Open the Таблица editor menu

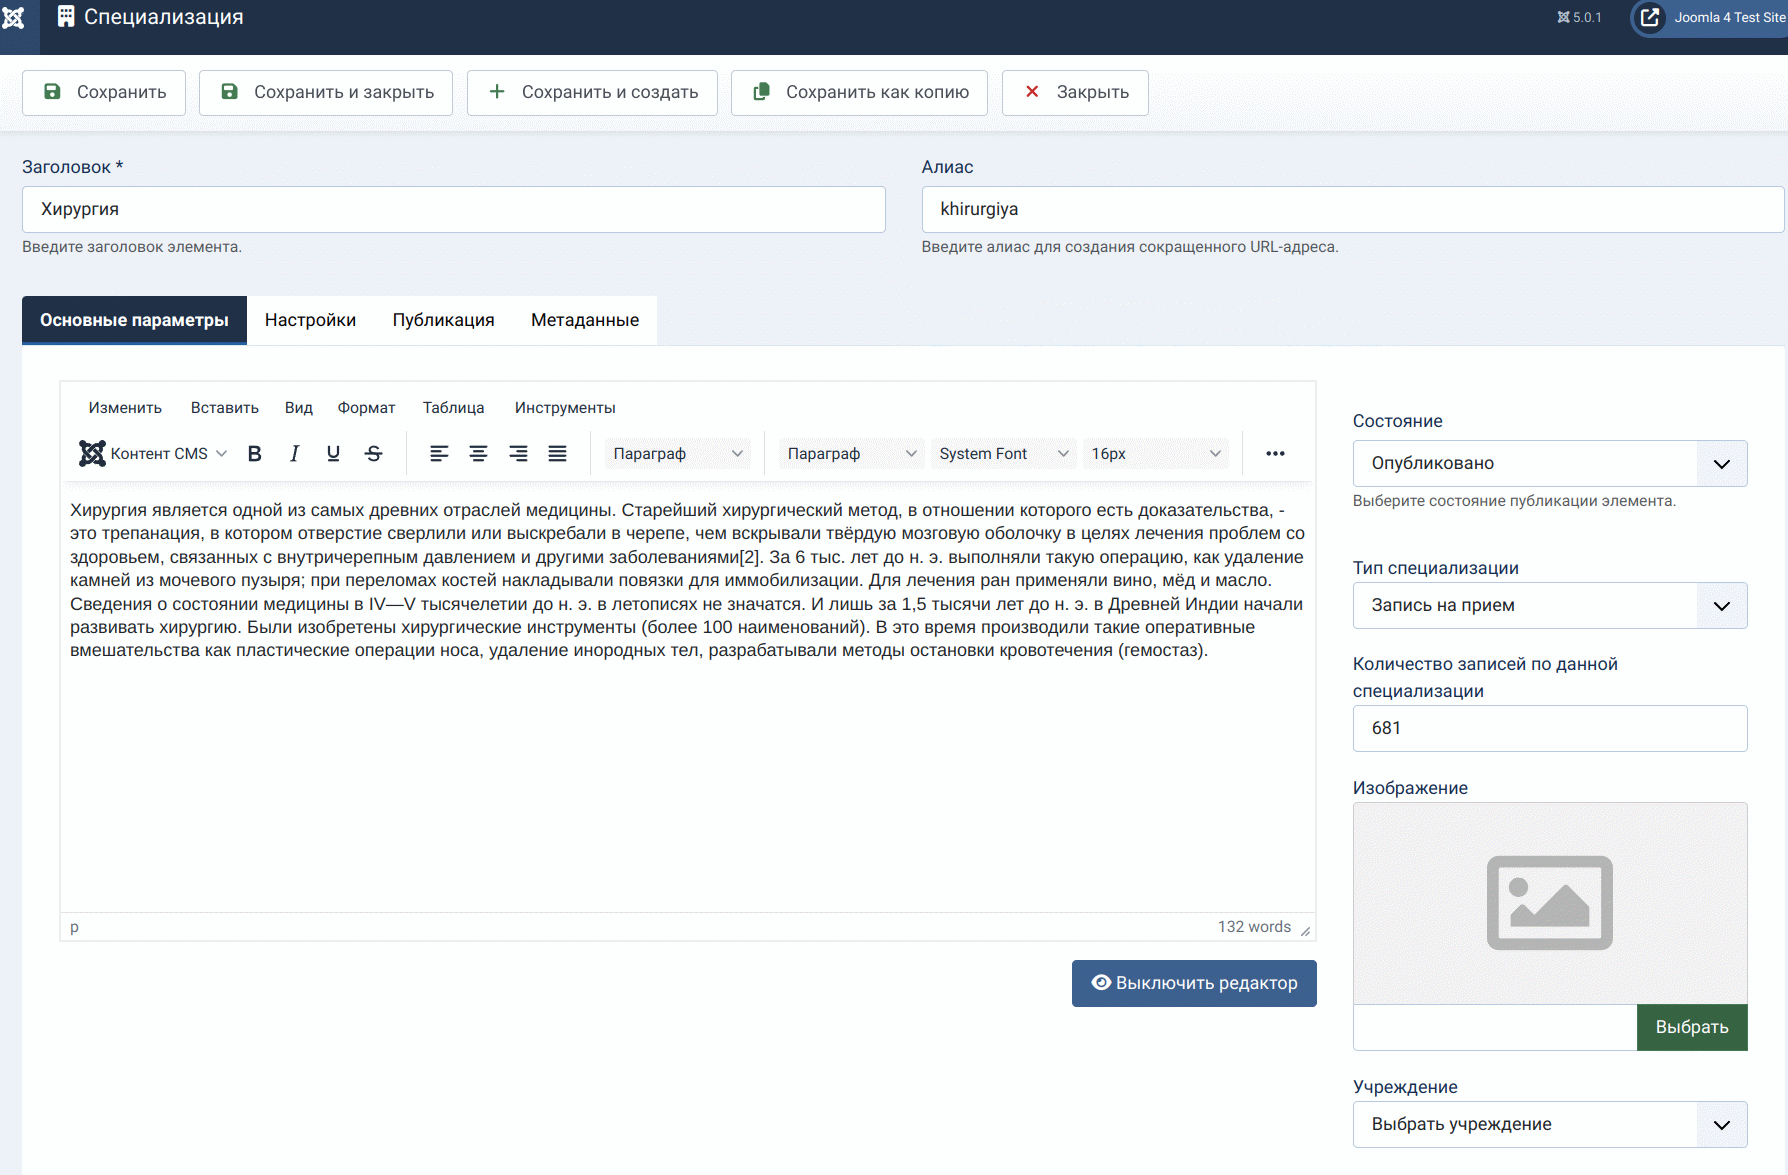[453, 408]
